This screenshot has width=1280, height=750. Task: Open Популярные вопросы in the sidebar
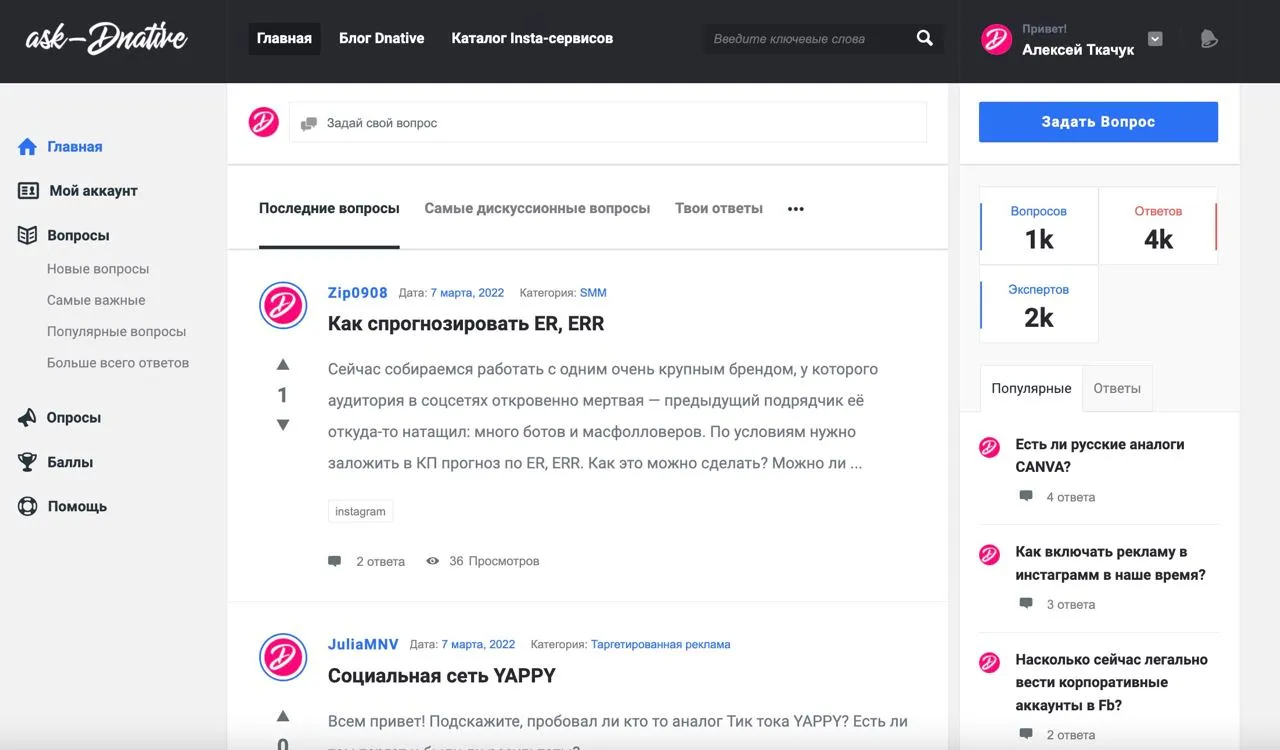(117, 331)
